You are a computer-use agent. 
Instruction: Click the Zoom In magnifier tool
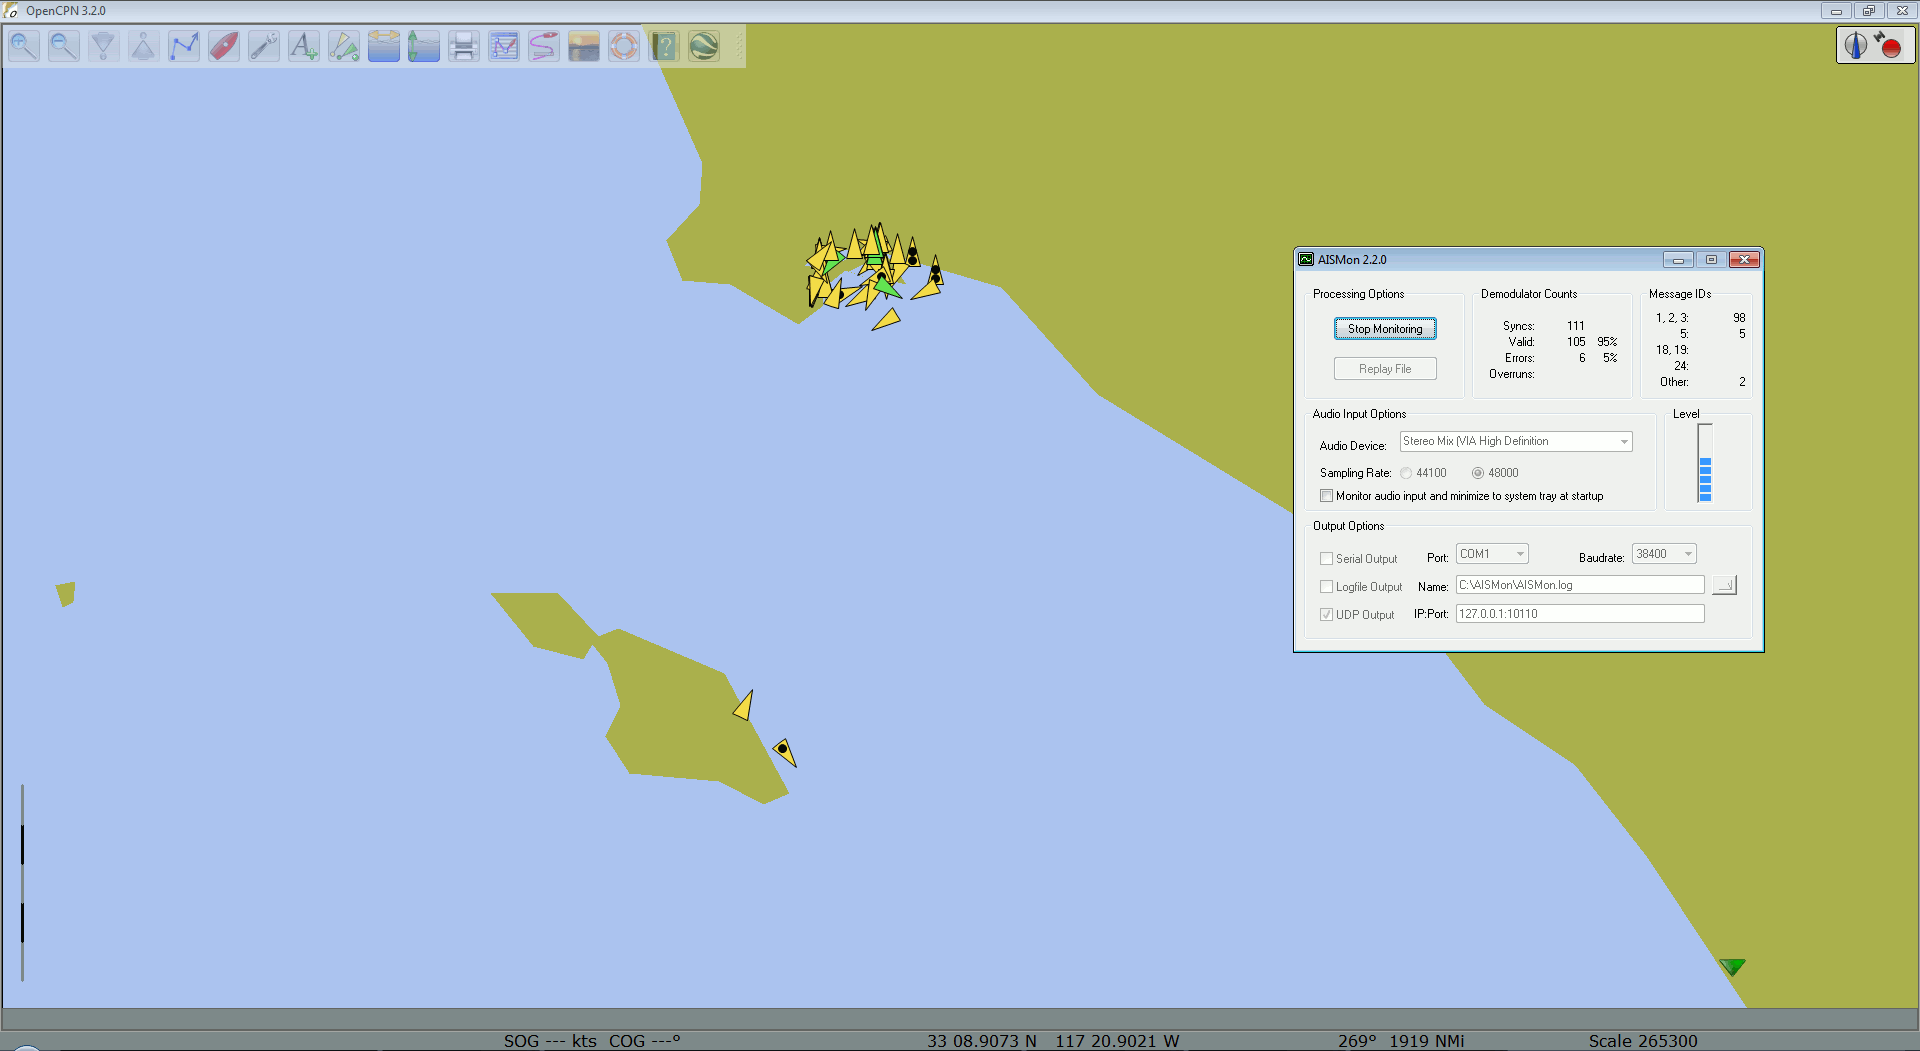click(x=24, y=46)
